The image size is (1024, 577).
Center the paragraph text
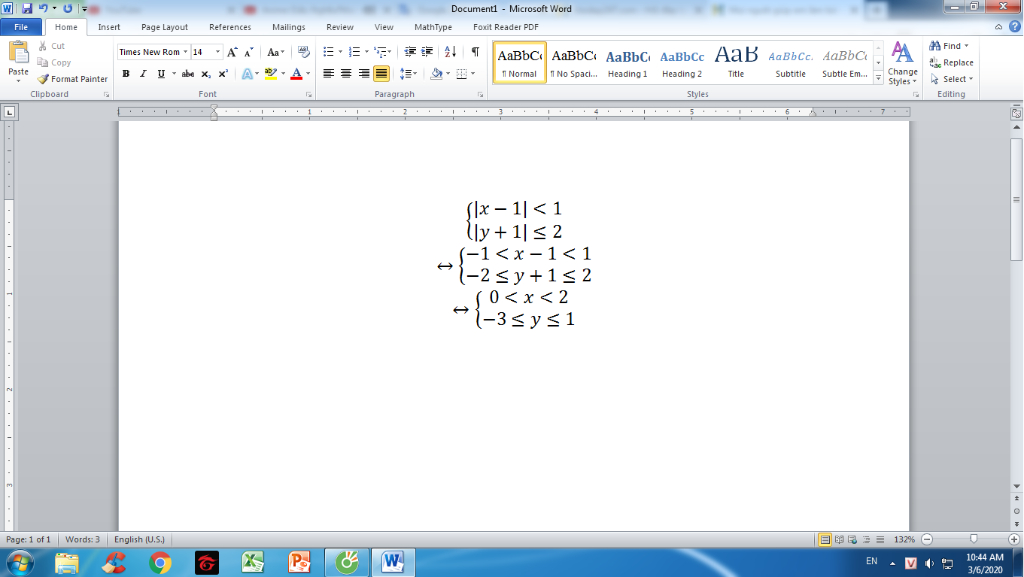point(346,74)
